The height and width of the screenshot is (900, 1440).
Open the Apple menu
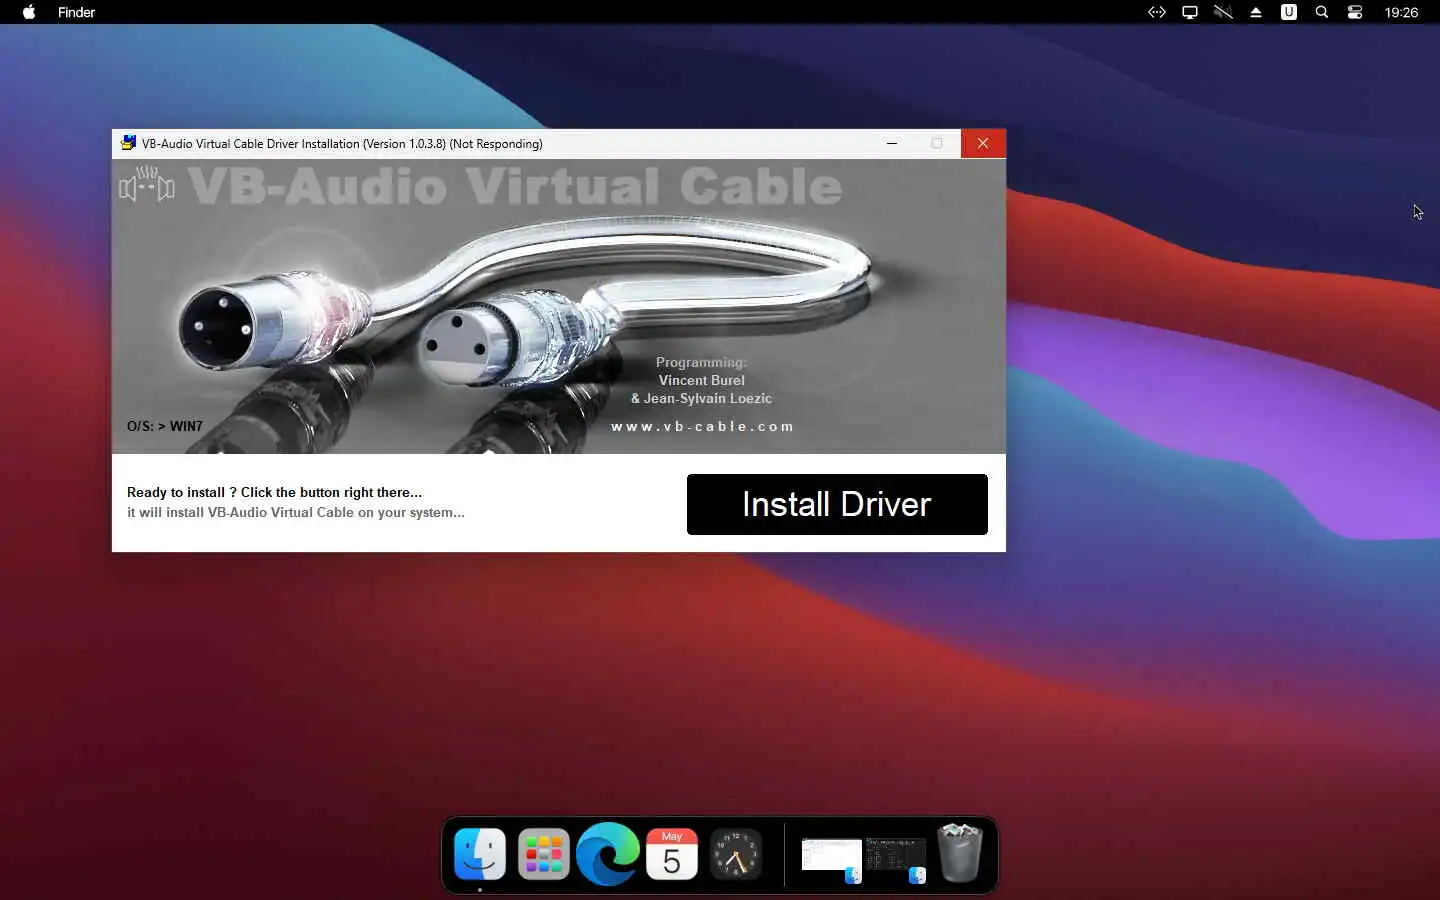(29, 12)
